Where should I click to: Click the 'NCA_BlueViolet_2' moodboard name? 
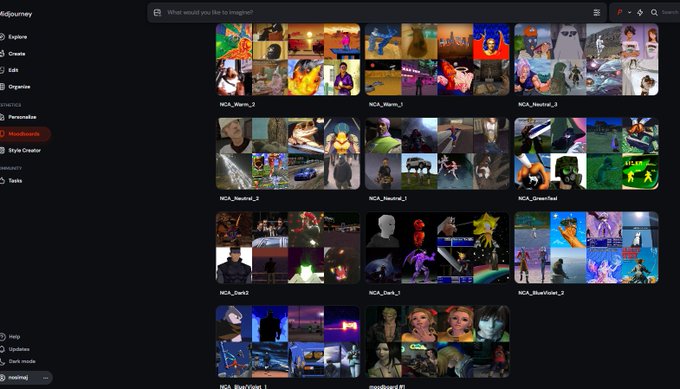[x=541, y=293]
